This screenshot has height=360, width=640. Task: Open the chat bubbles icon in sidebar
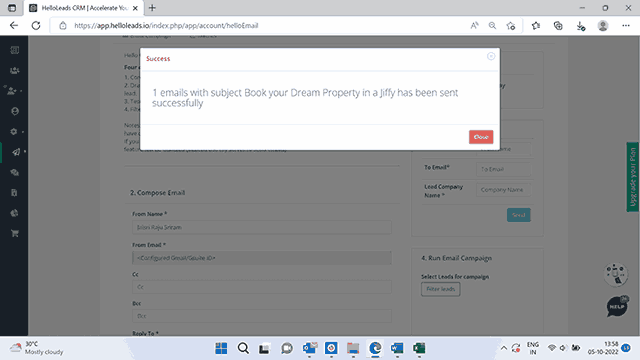coord(15,172)
